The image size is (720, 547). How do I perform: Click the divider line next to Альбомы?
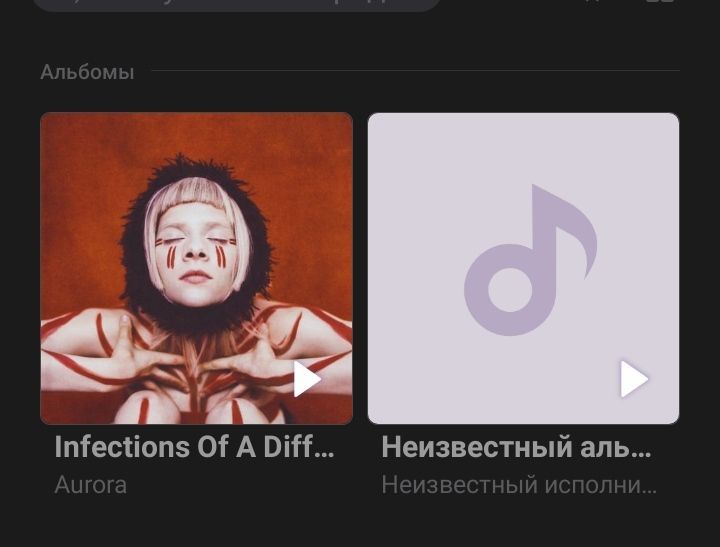pyautogui.click(x=416, y=71)
